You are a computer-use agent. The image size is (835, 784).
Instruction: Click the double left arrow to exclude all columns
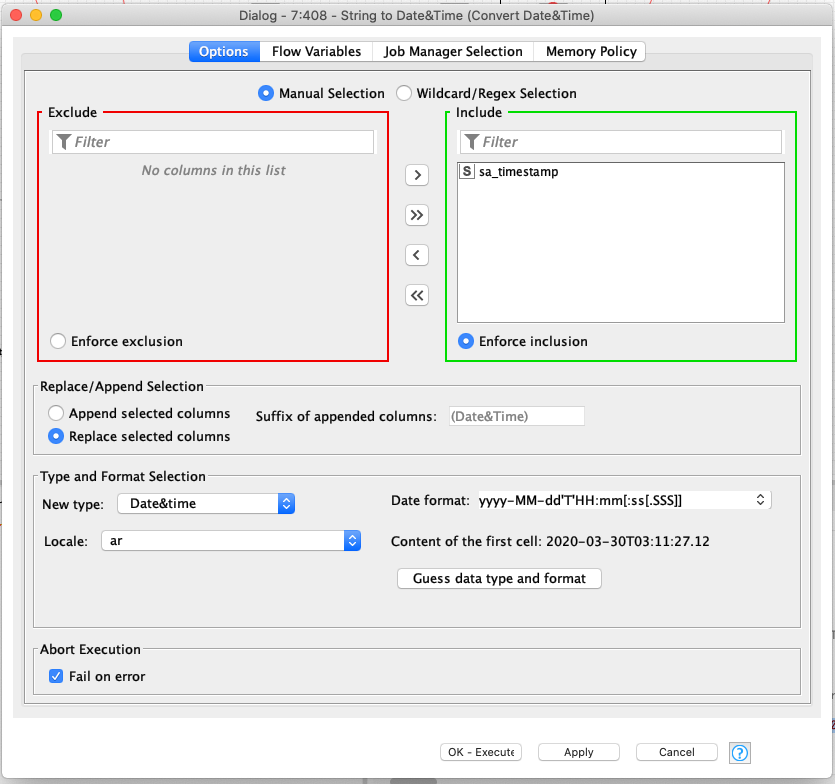click(x=417, y=295)
